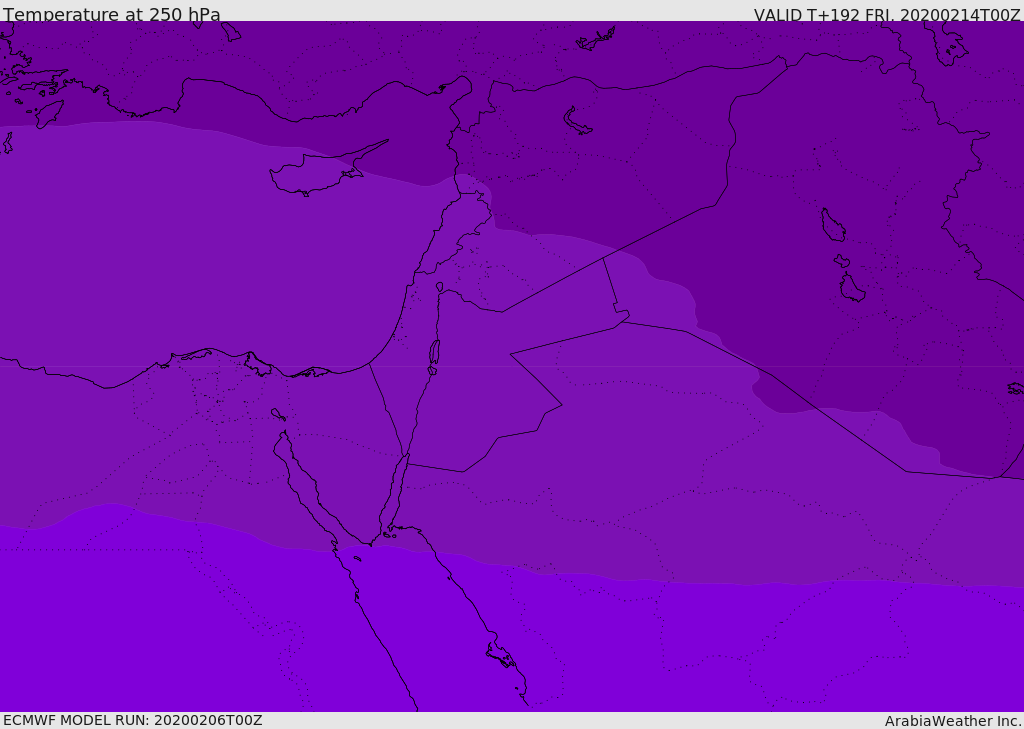Click the ECMWF MODEL RUN label

(x=133, y=720)
